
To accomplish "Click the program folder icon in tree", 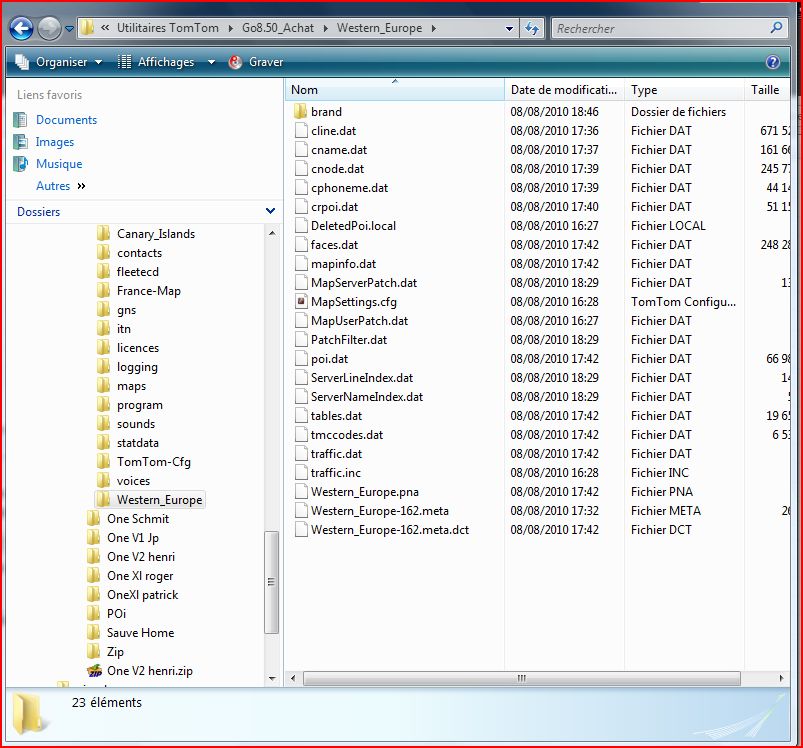I will (103, 404).
